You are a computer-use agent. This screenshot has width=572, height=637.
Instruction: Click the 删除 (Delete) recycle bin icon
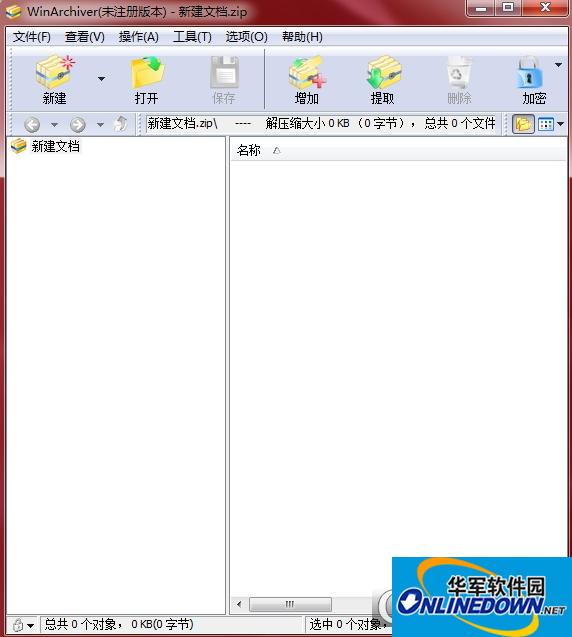[459, 73]
